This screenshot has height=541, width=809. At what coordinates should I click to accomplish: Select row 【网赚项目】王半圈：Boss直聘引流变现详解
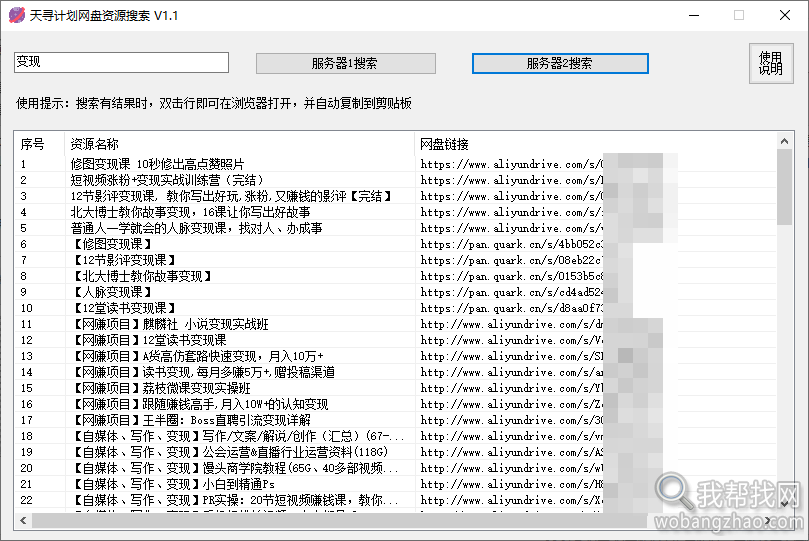click(396, 420)
